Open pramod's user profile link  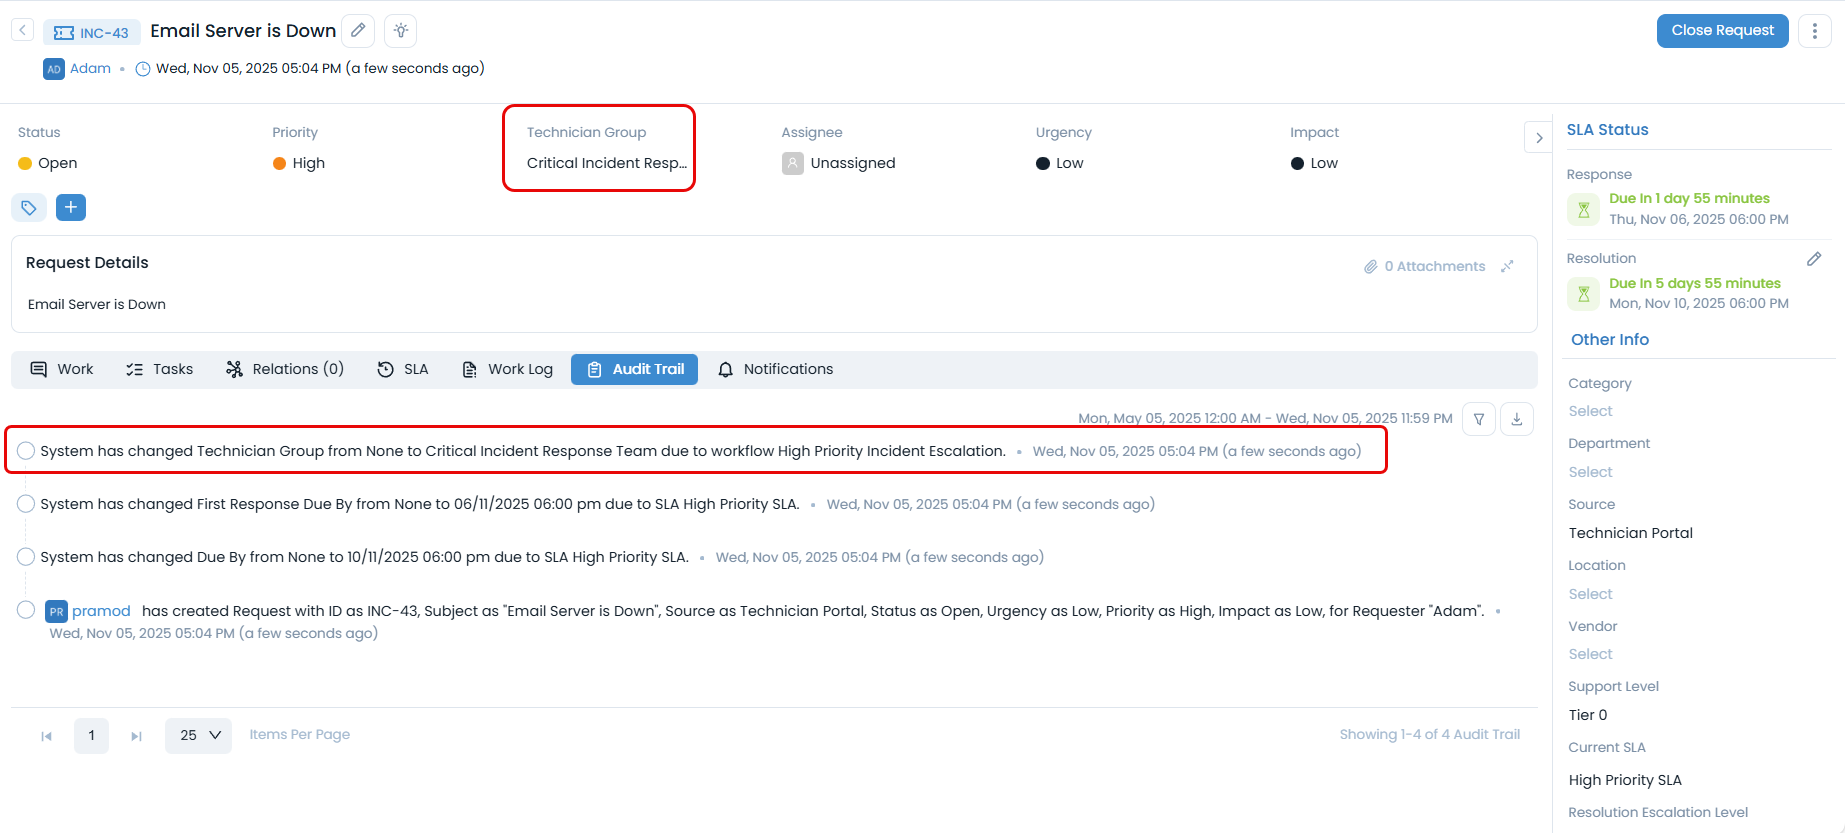tap(101, 611)
